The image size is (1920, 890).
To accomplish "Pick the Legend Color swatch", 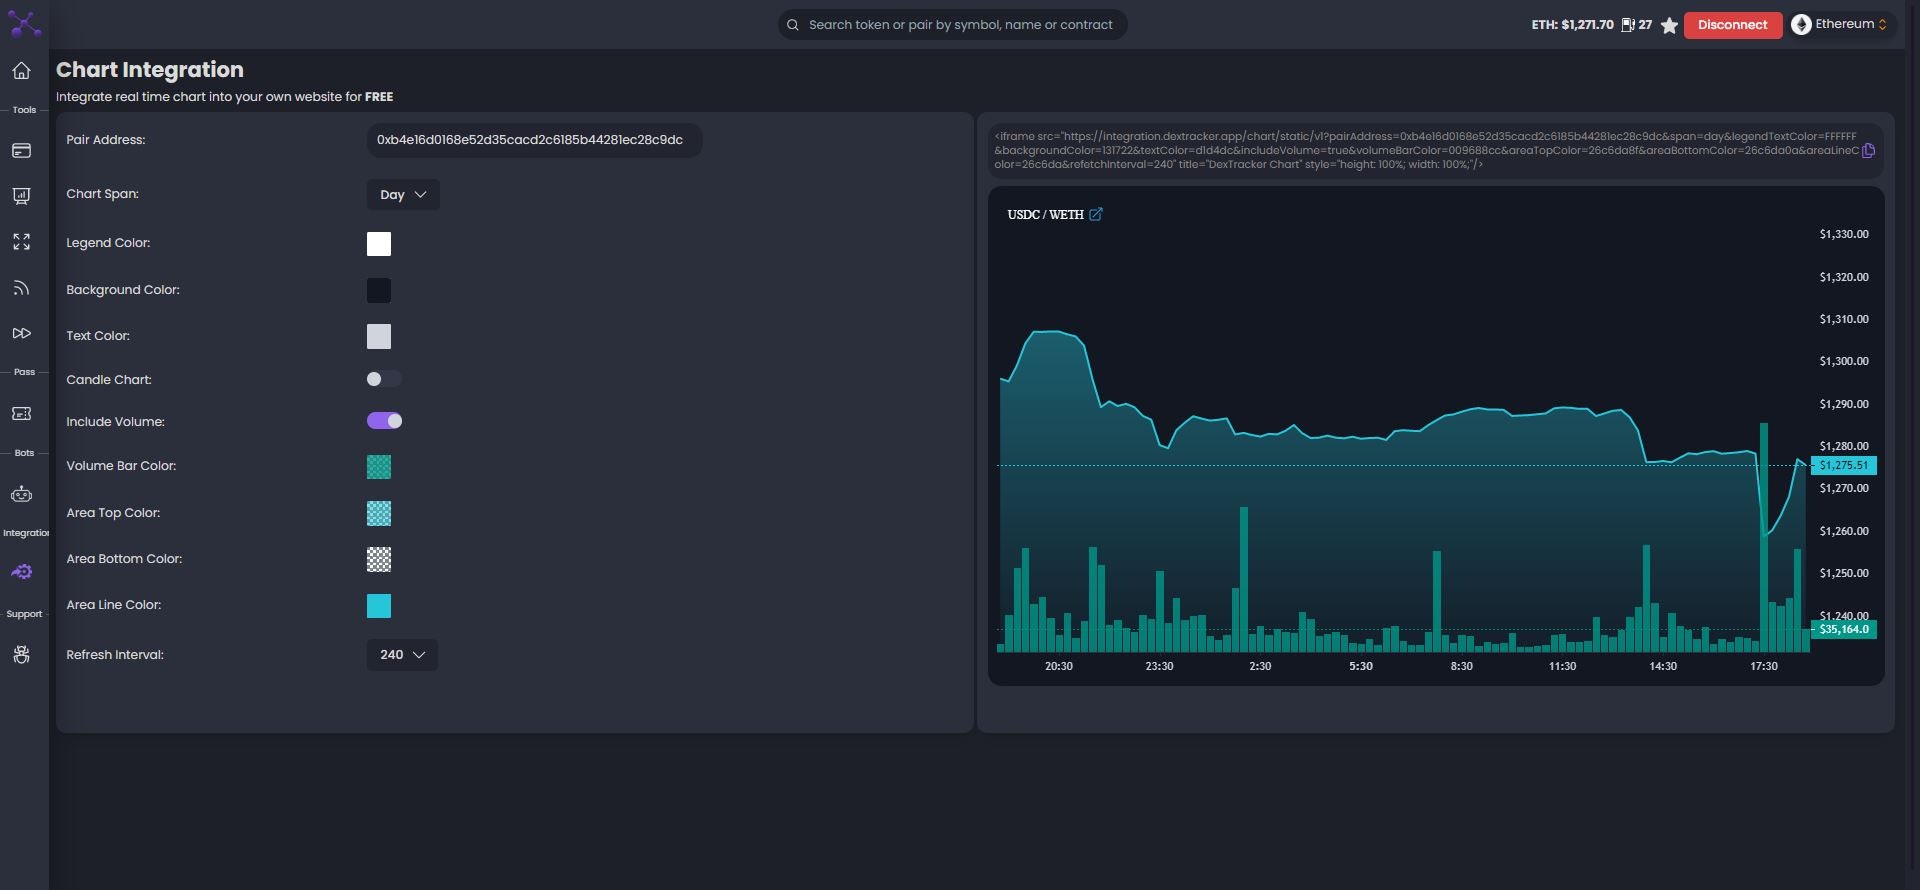I will [x=379, y=244].
